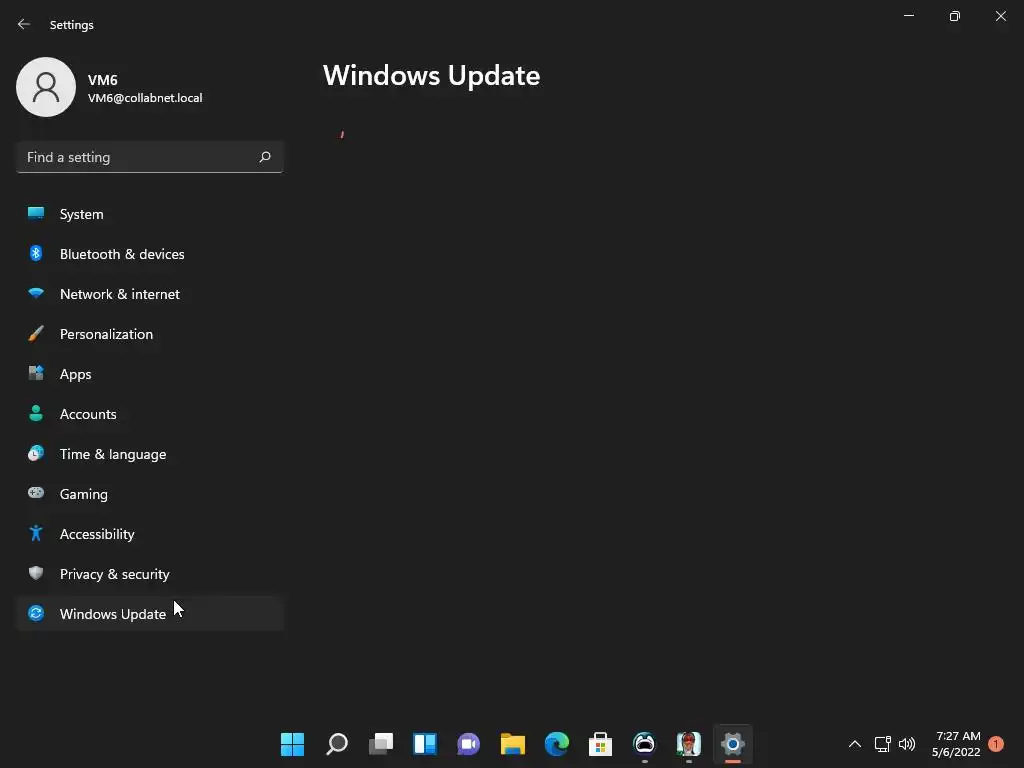This screenshot has height=768, width=1024.
Task: Click the Accessibility figure icon
Action: pyautogui.click(x=36, y=534)
